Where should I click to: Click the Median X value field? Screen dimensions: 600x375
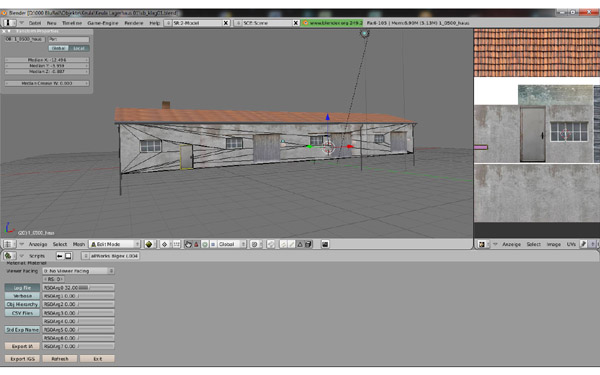pos(47,60)
